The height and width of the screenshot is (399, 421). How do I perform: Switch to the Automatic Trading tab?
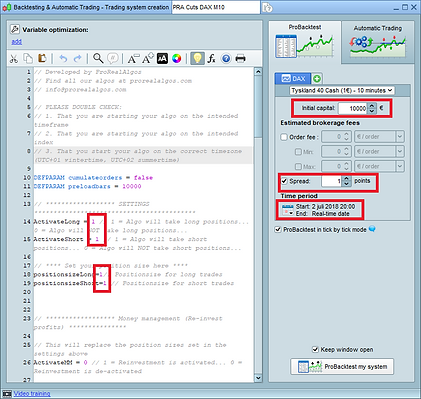[x=378, y=41]
